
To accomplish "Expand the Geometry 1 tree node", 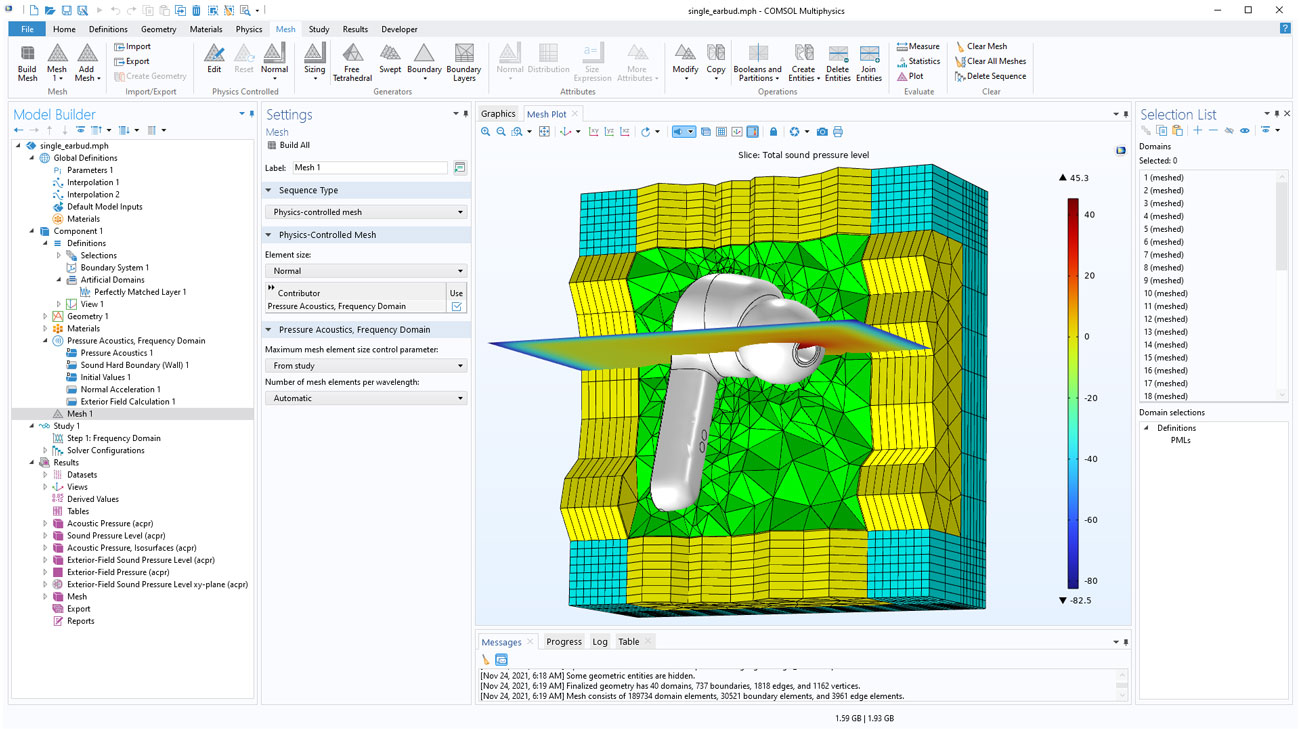I will point(45,317).
